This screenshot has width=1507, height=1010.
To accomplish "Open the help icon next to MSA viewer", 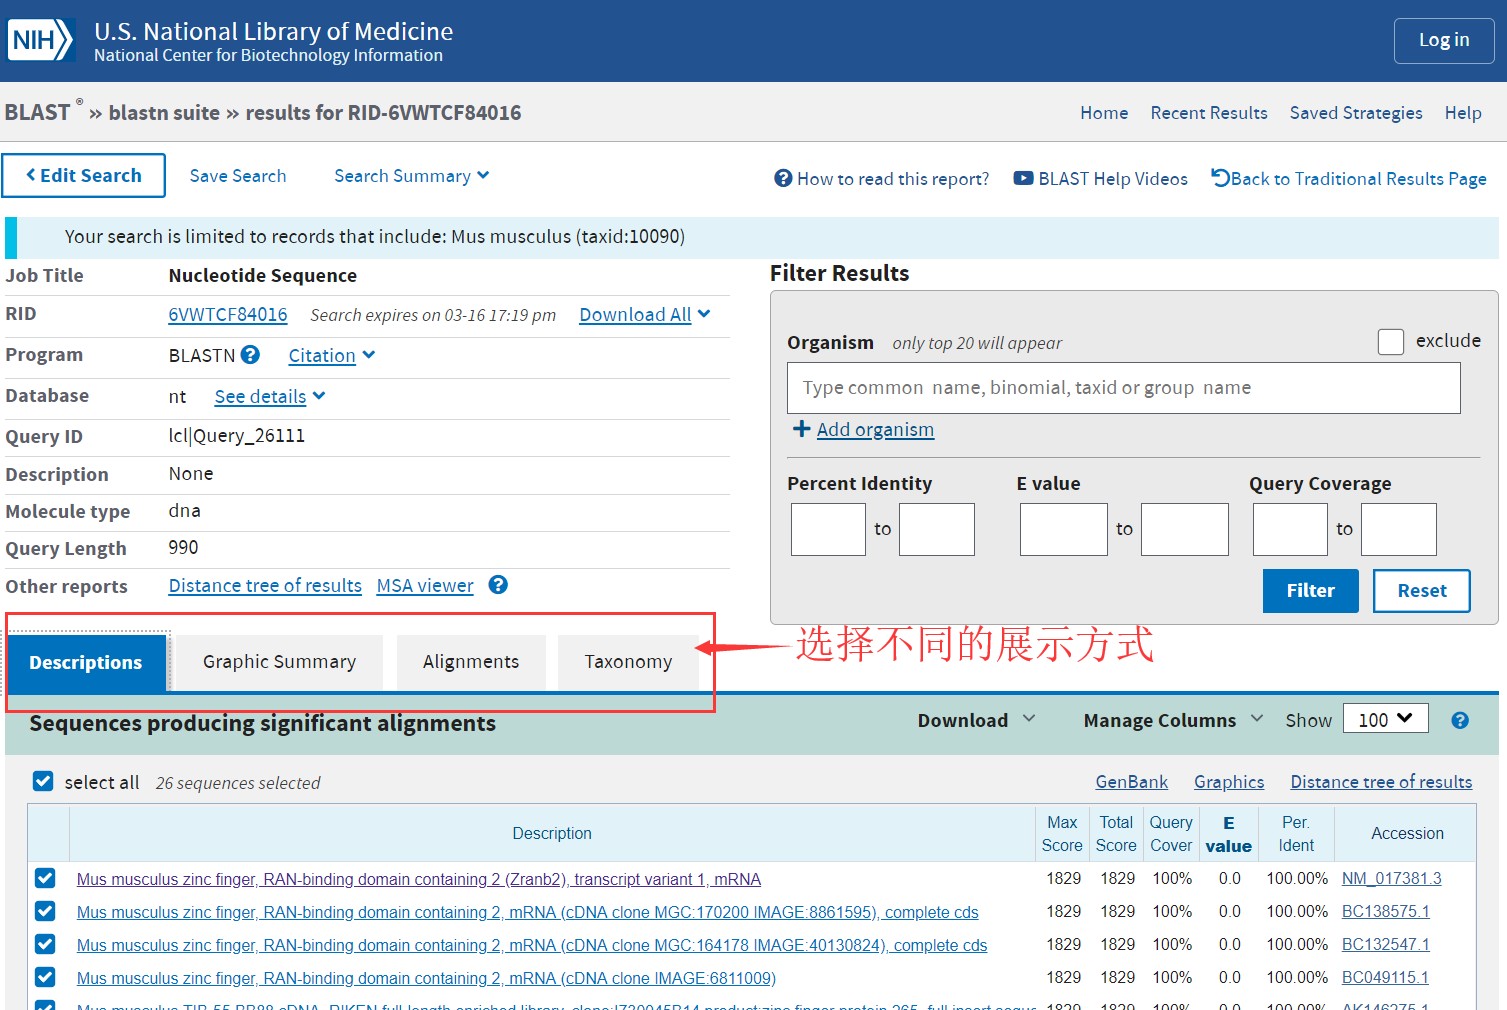I will (497, 584).
